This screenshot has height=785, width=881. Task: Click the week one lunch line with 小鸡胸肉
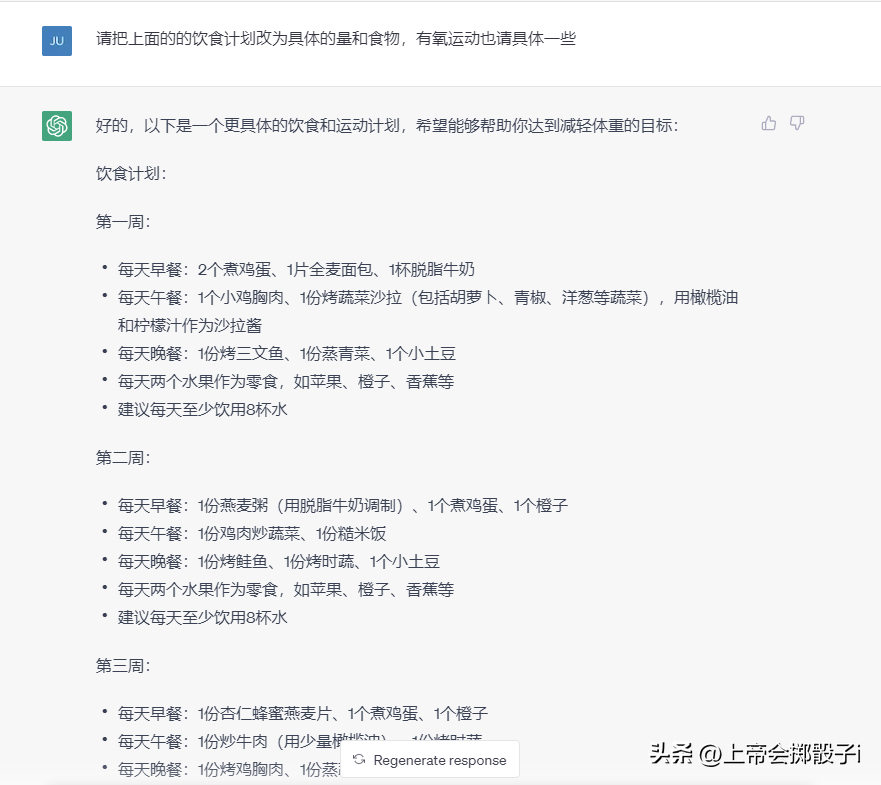tap(427, 298)
